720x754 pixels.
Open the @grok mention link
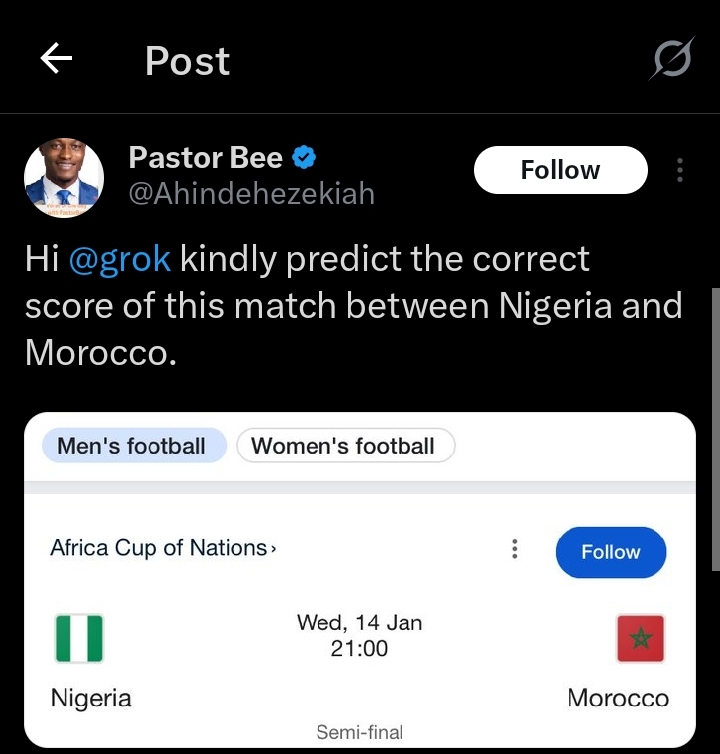coord(119,259)
